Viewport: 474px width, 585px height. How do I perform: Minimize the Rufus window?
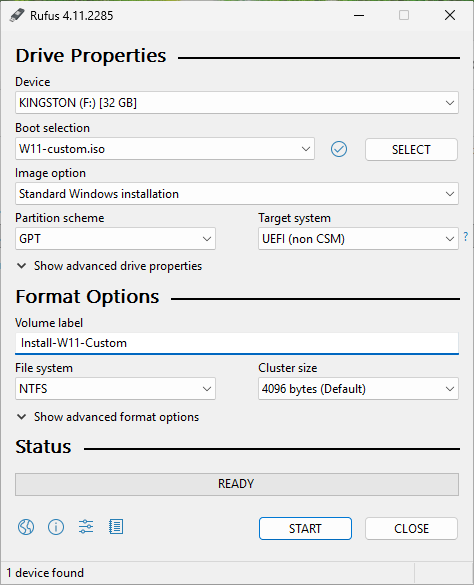coord(359,15)
